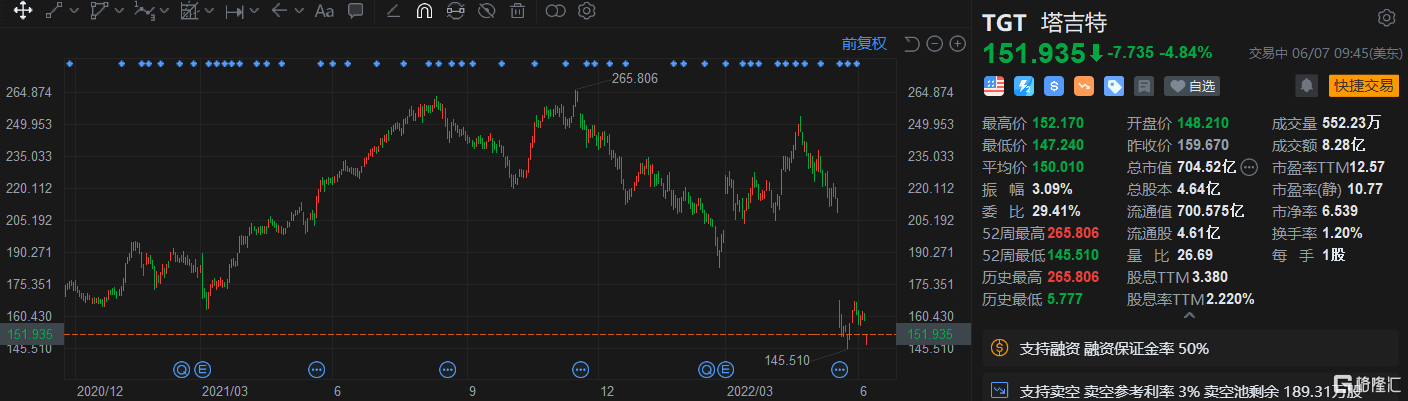Click the 151.935 price label on left axis
This screenshot has height=401, width=1408.
tap(32, 334)
